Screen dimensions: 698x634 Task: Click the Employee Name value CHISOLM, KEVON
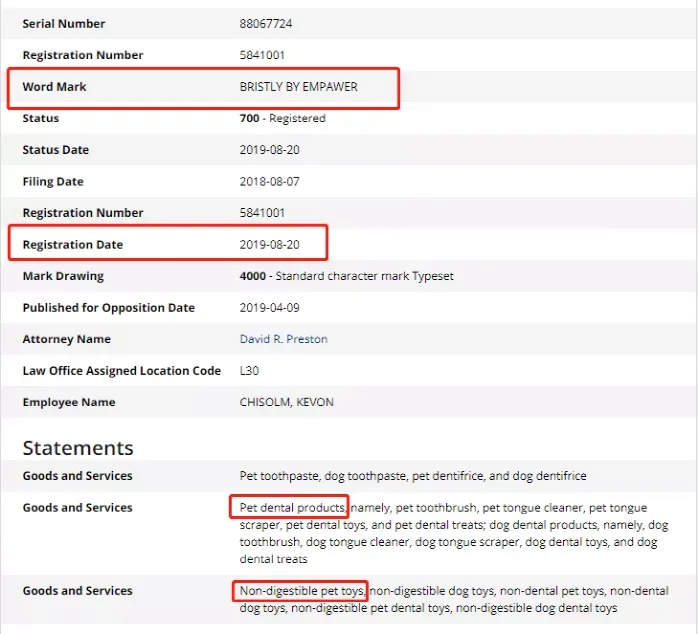click(286, 402)
